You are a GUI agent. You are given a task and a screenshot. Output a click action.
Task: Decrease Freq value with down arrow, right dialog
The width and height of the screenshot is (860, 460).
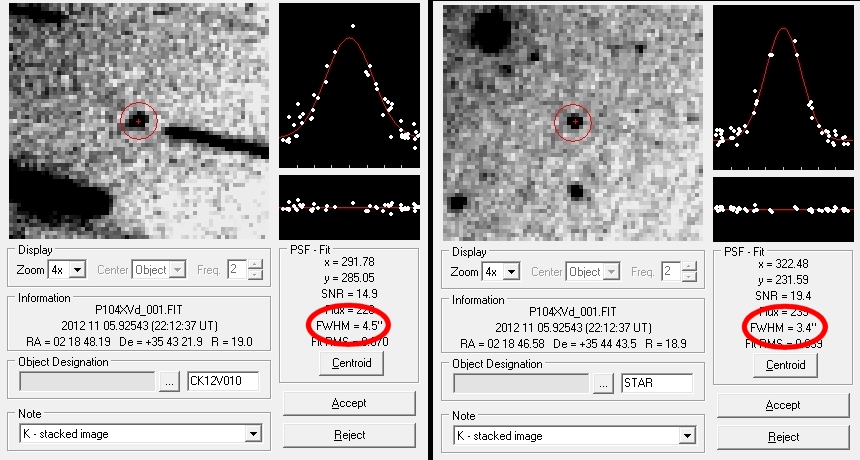click(690, 276)
